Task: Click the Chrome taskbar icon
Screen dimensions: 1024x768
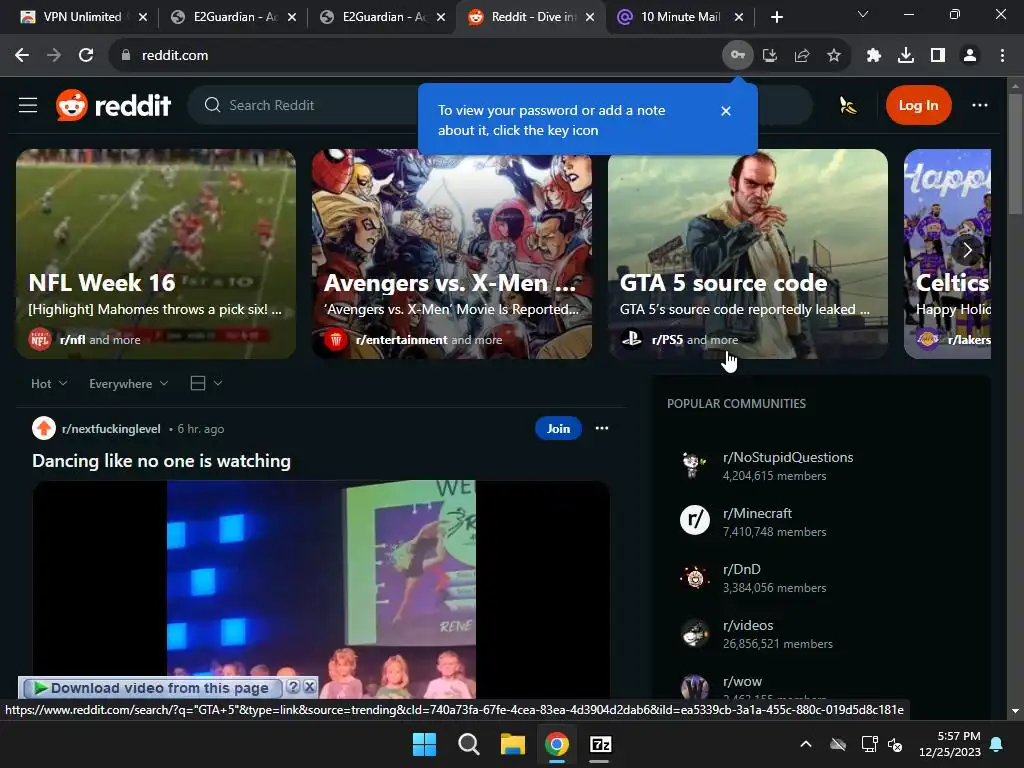Action: click(556, 744)
